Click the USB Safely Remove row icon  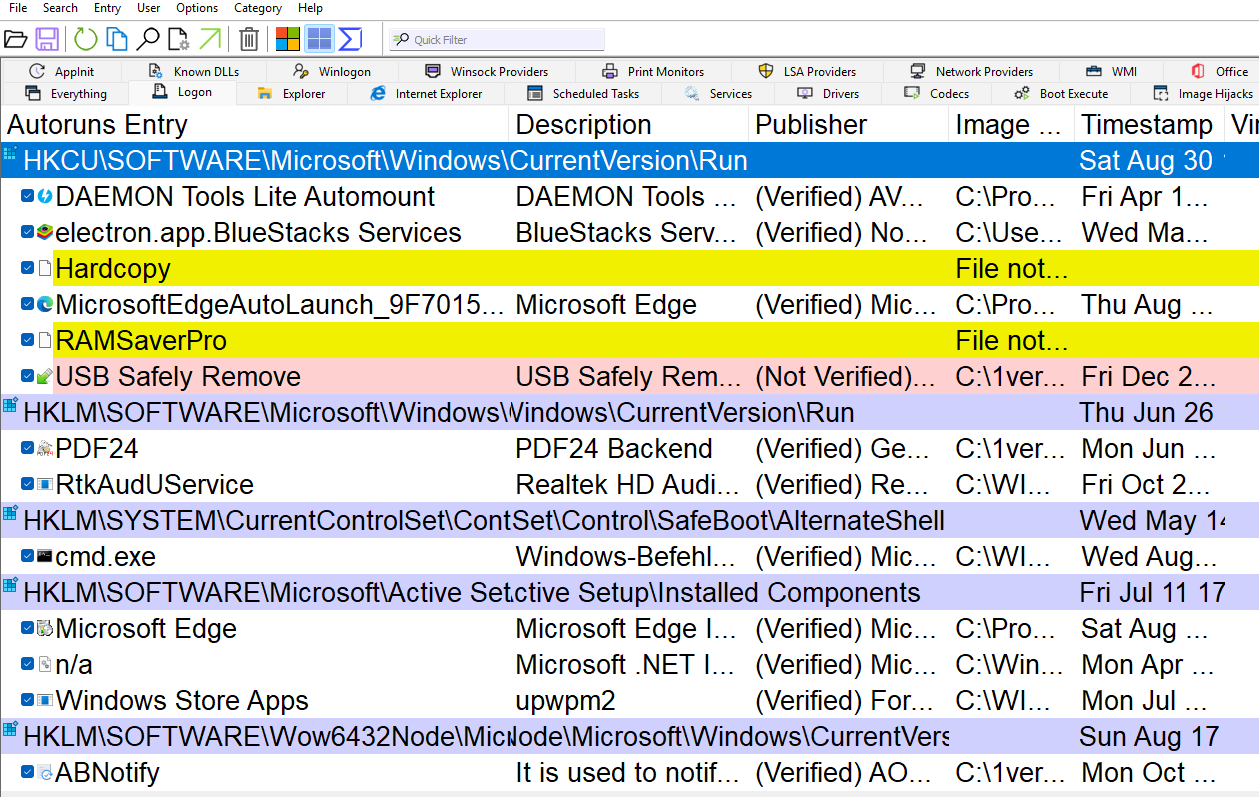[x=45, y=377]
